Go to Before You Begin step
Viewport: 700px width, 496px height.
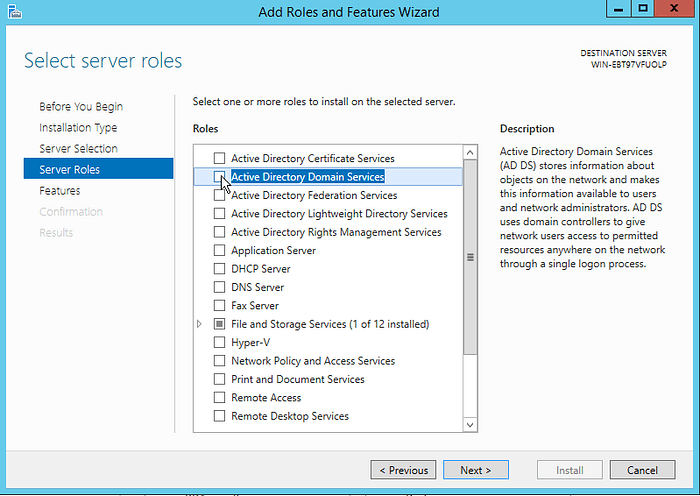coord(81,107)
